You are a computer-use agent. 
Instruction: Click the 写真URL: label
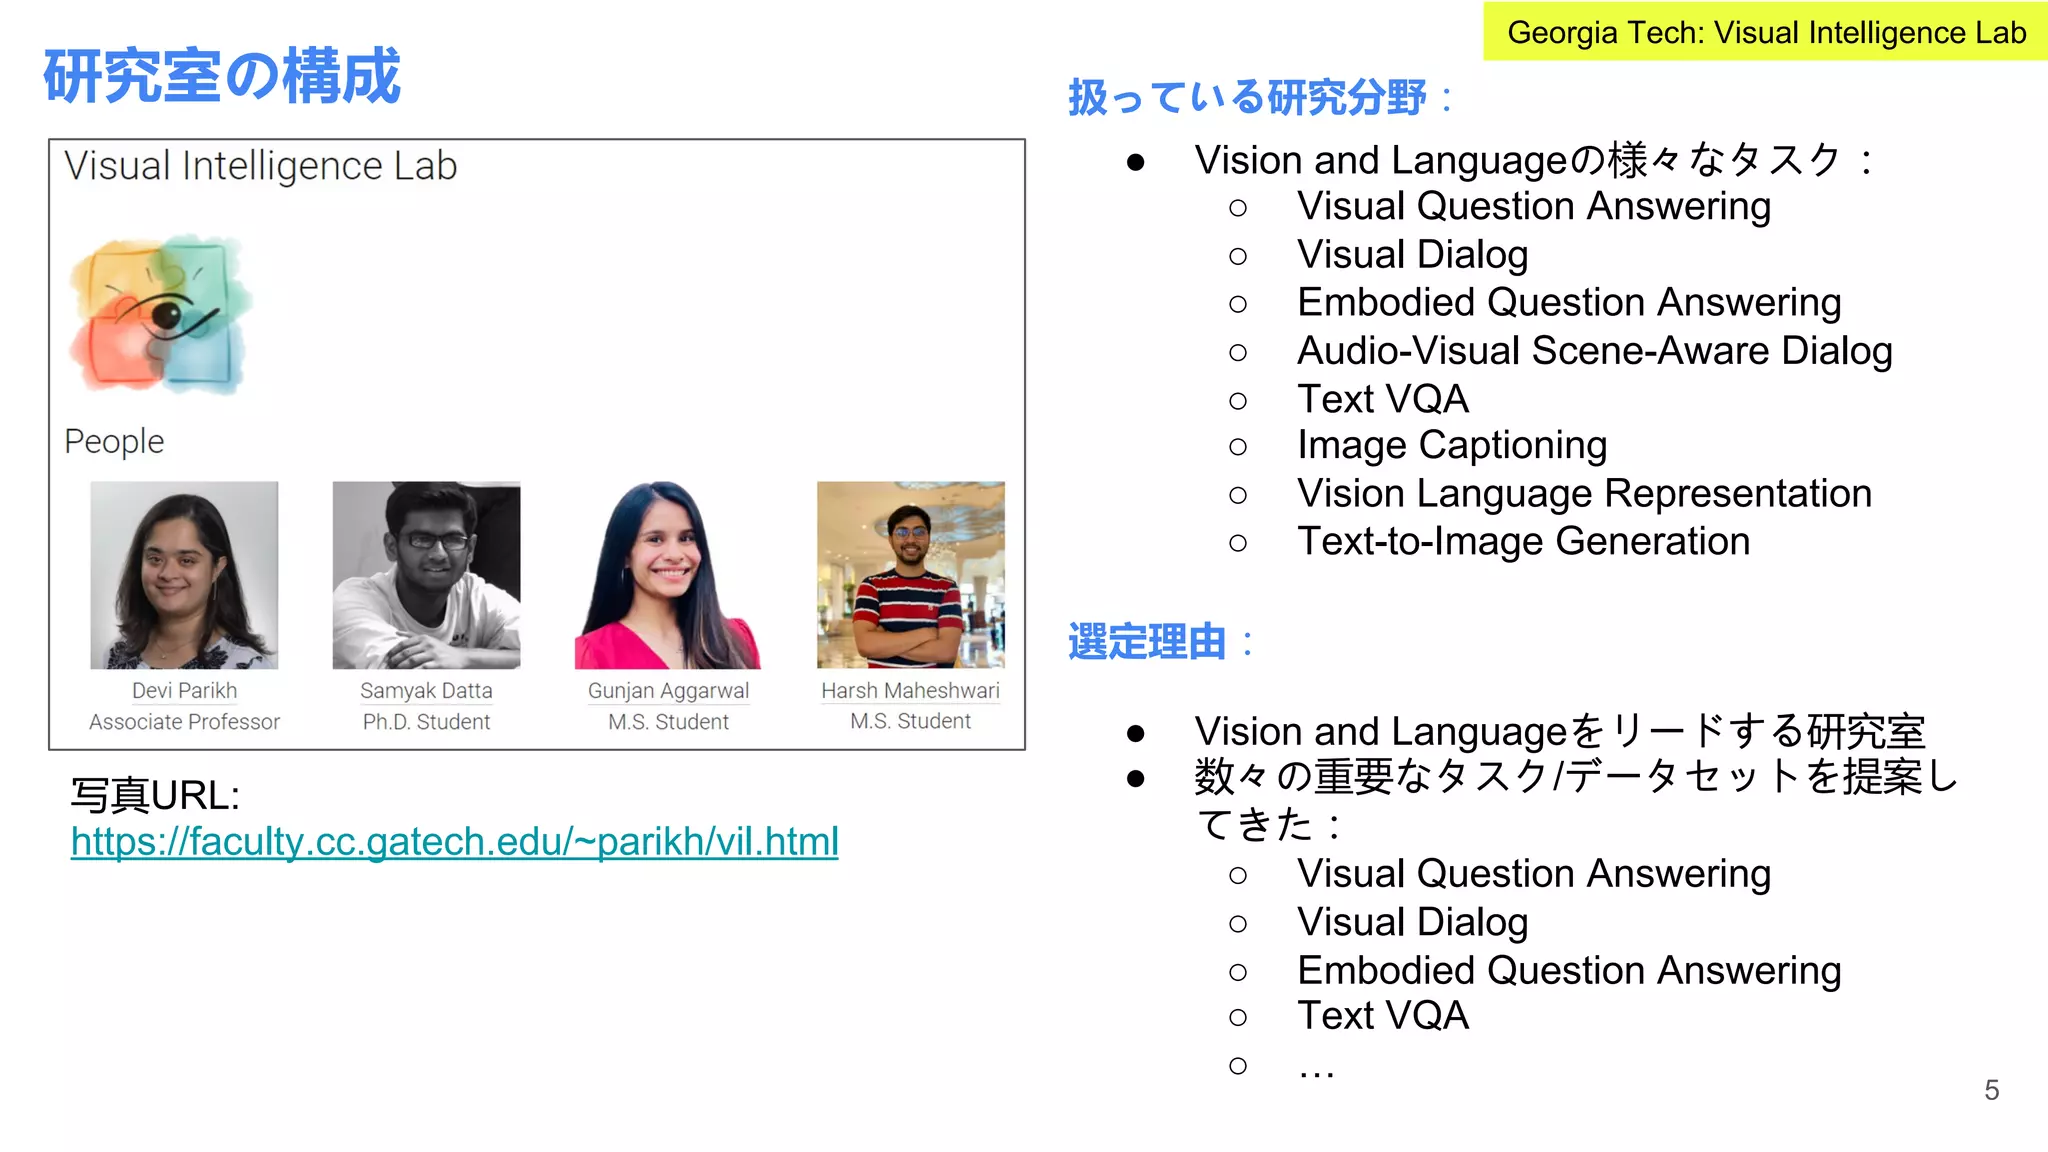tap(155, 796)
